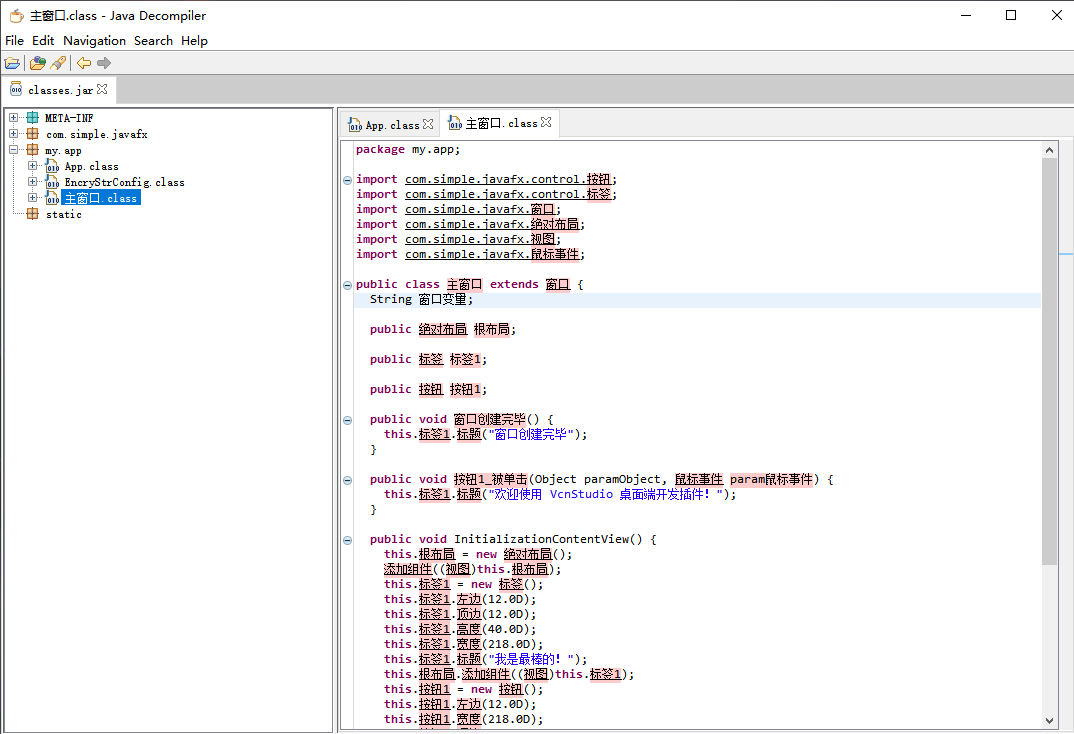Close the 主窗口.class editor tab
The height and width of the screenshot is (734, 1074).
pyautogui.click(x=546, y=123)
